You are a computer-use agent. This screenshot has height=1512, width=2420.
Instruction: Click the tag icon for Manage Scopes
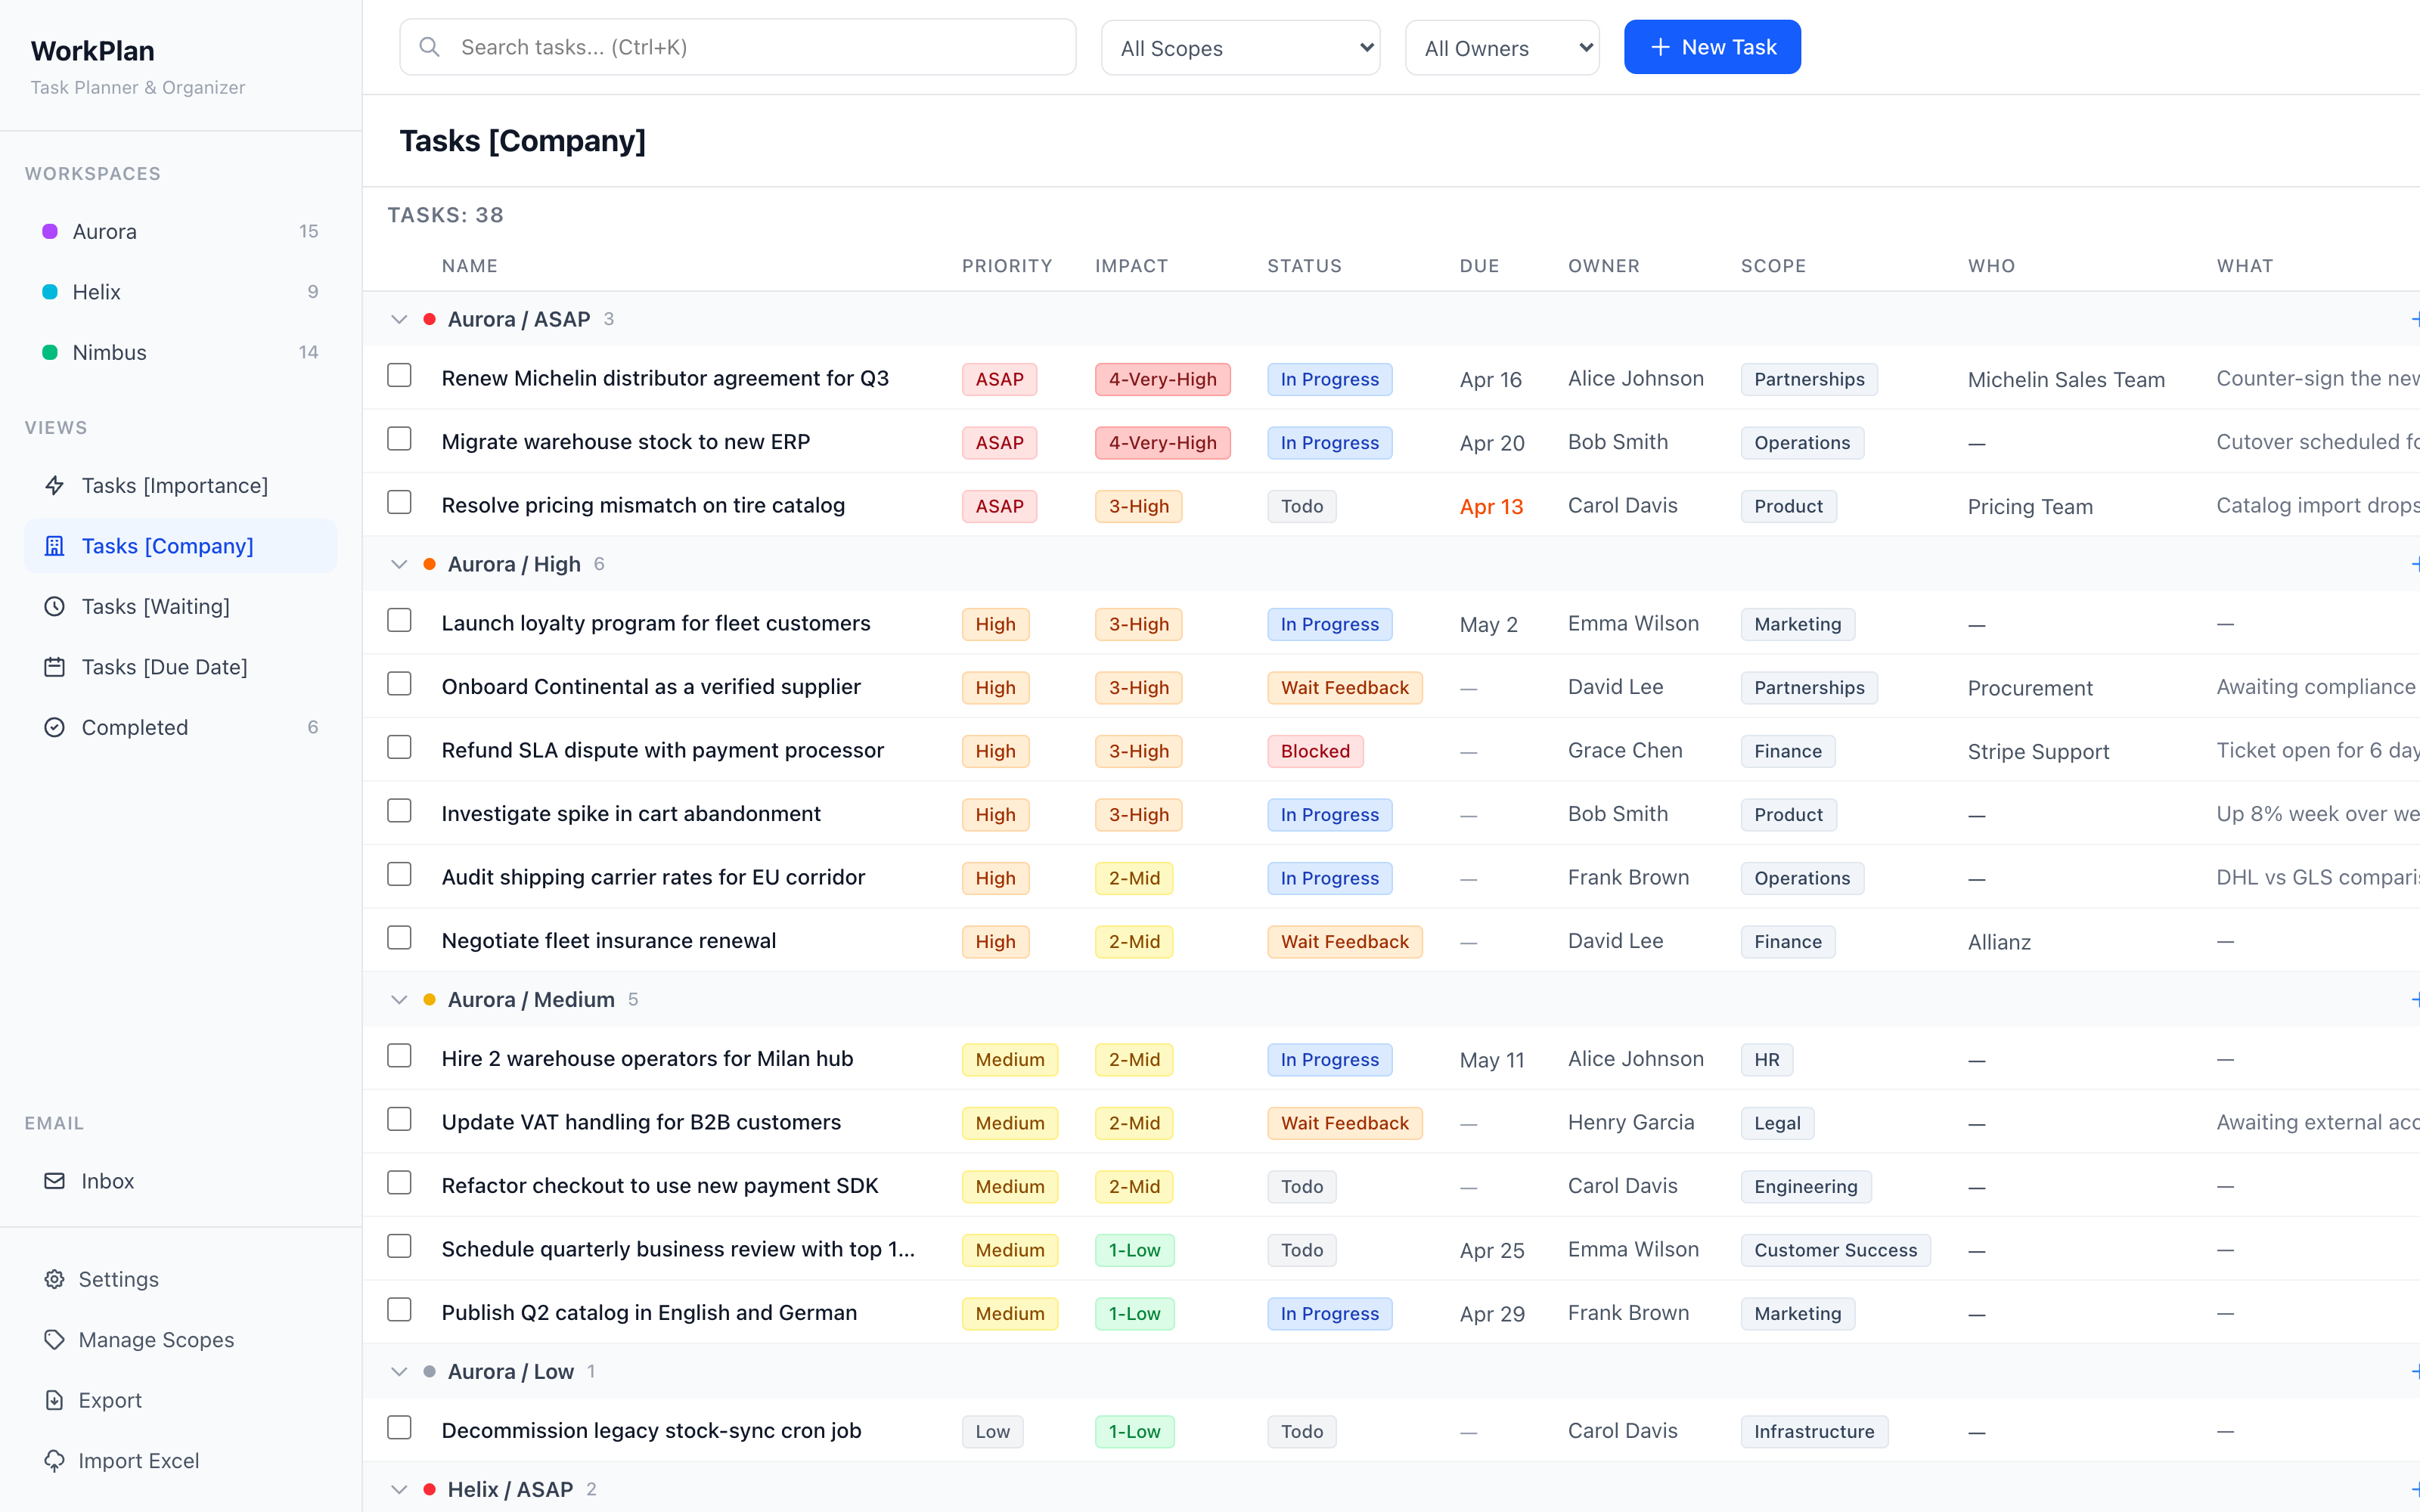pyautogui.click(x=55, y=1340)
